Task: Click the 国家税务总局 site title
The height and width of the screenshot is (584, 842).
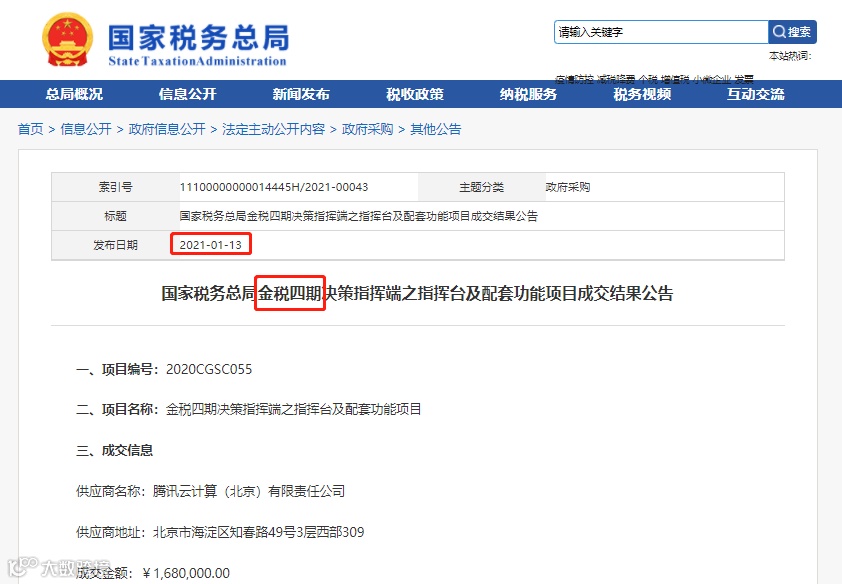Action: pyautogui.click(x=199, y=38)
